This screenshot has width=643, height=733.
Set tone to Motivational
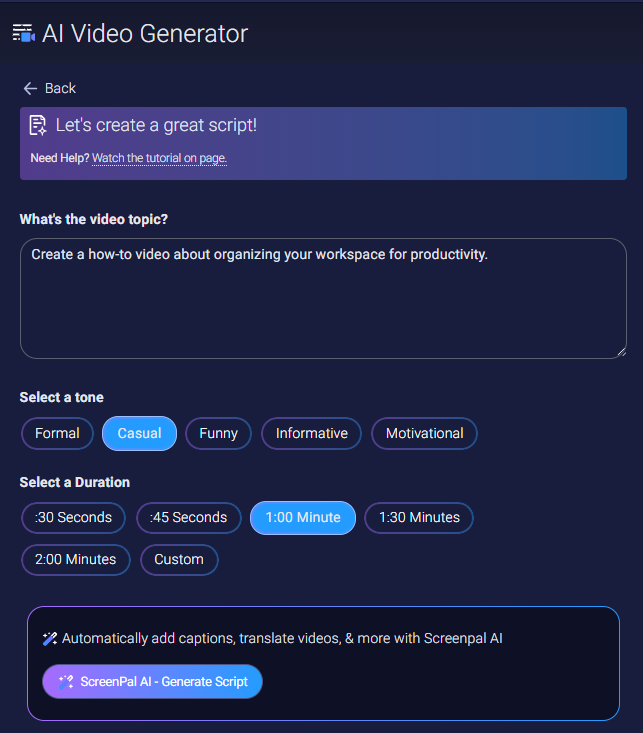[x=424, y=433]
